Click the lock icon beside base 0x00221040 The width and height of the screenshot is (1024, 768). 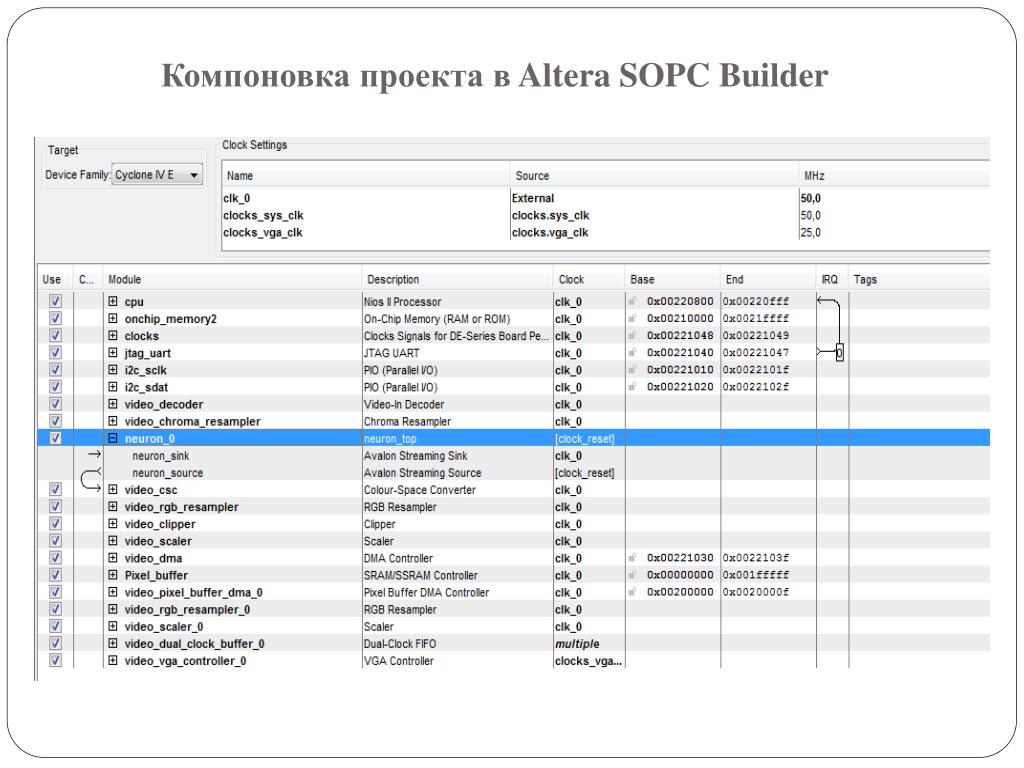tap(632, 353)
